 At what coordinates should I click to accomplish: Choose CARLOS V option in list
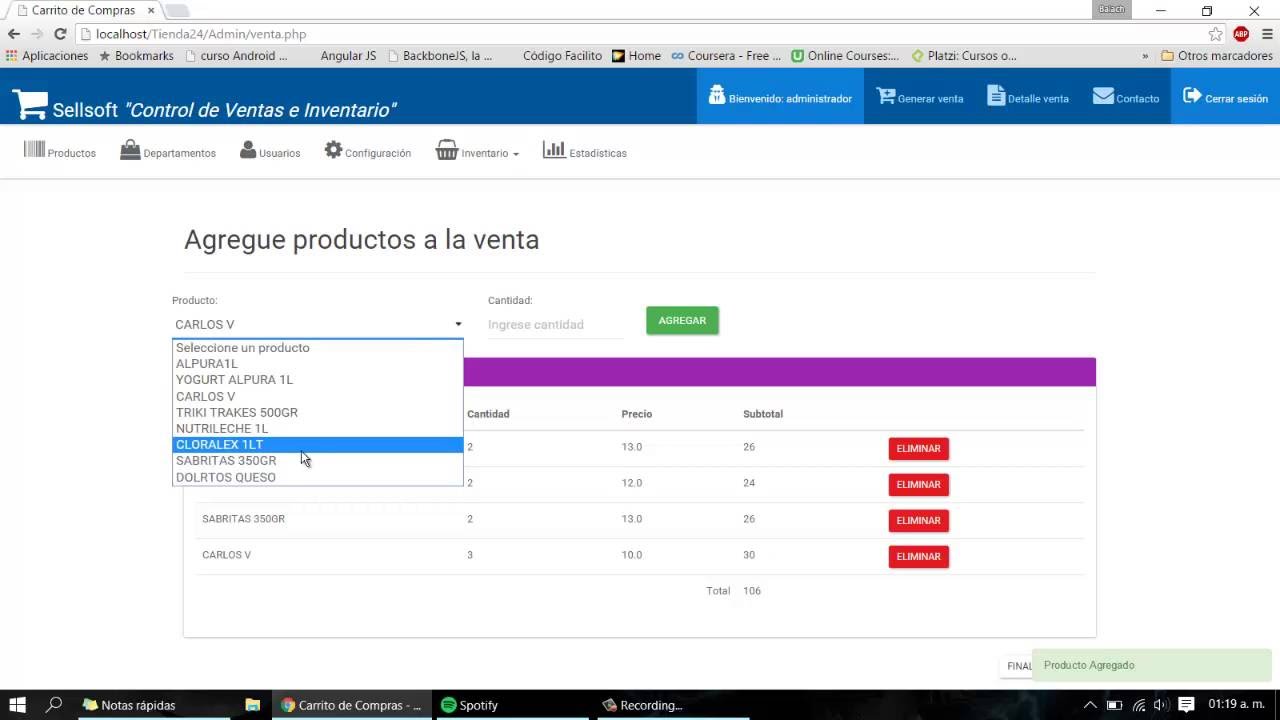318,396
